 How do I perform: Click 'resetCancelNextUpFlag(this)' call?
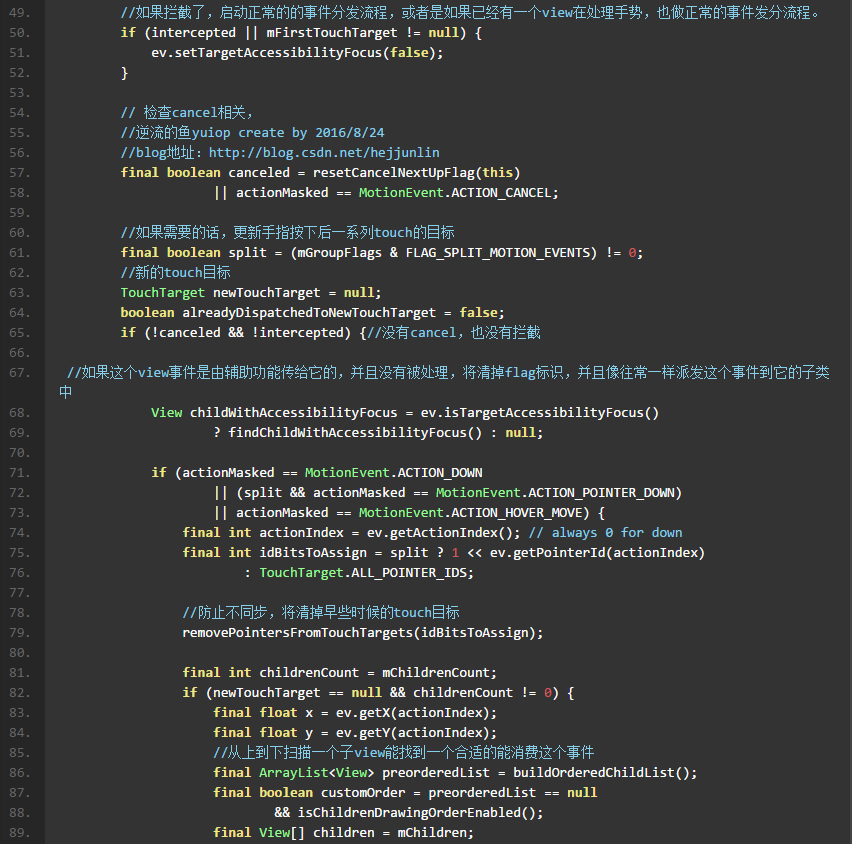(x=416, y=173)
